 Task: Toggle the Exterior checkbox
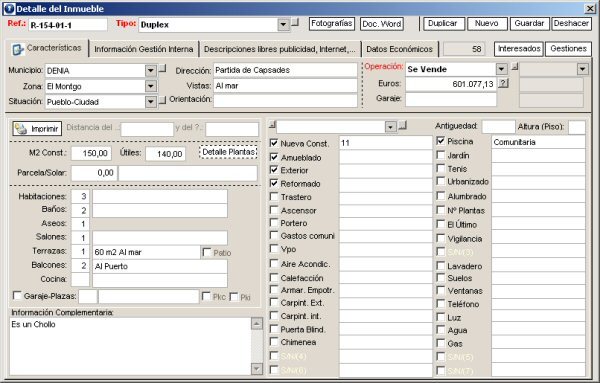point(274,169)
